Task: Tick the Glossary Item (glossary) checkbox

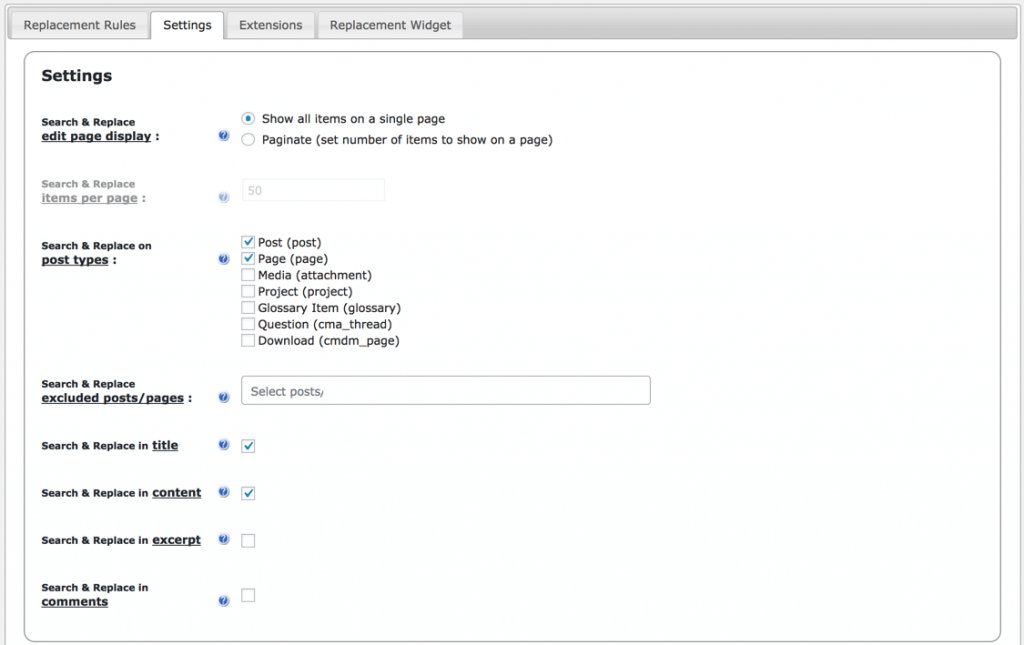Action: pyautogui.click(x=248, y=308)
